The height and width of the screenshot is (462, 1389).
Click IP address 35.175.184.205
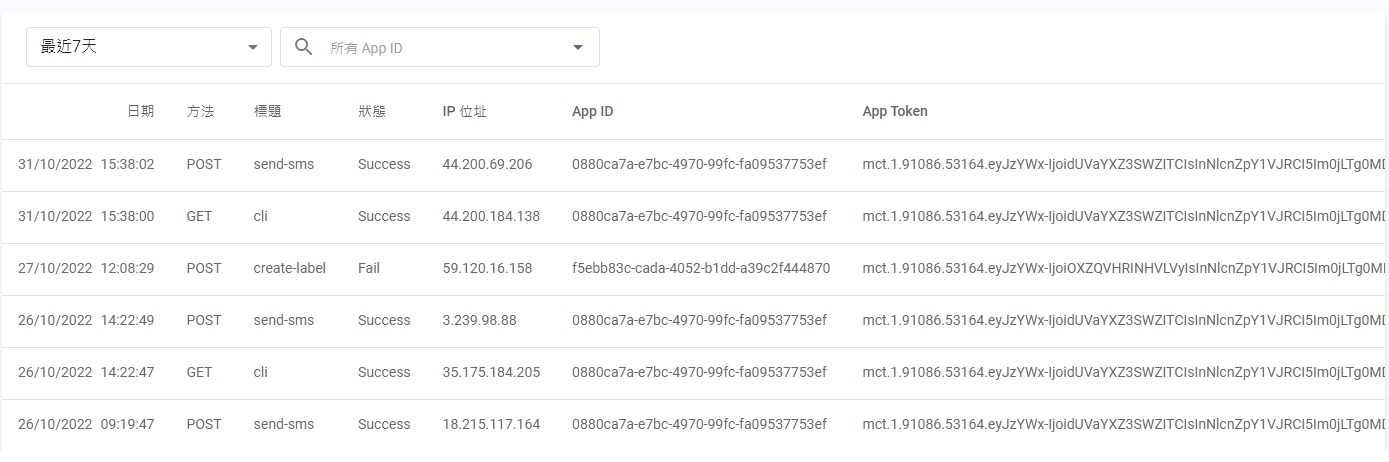(491, 372)
